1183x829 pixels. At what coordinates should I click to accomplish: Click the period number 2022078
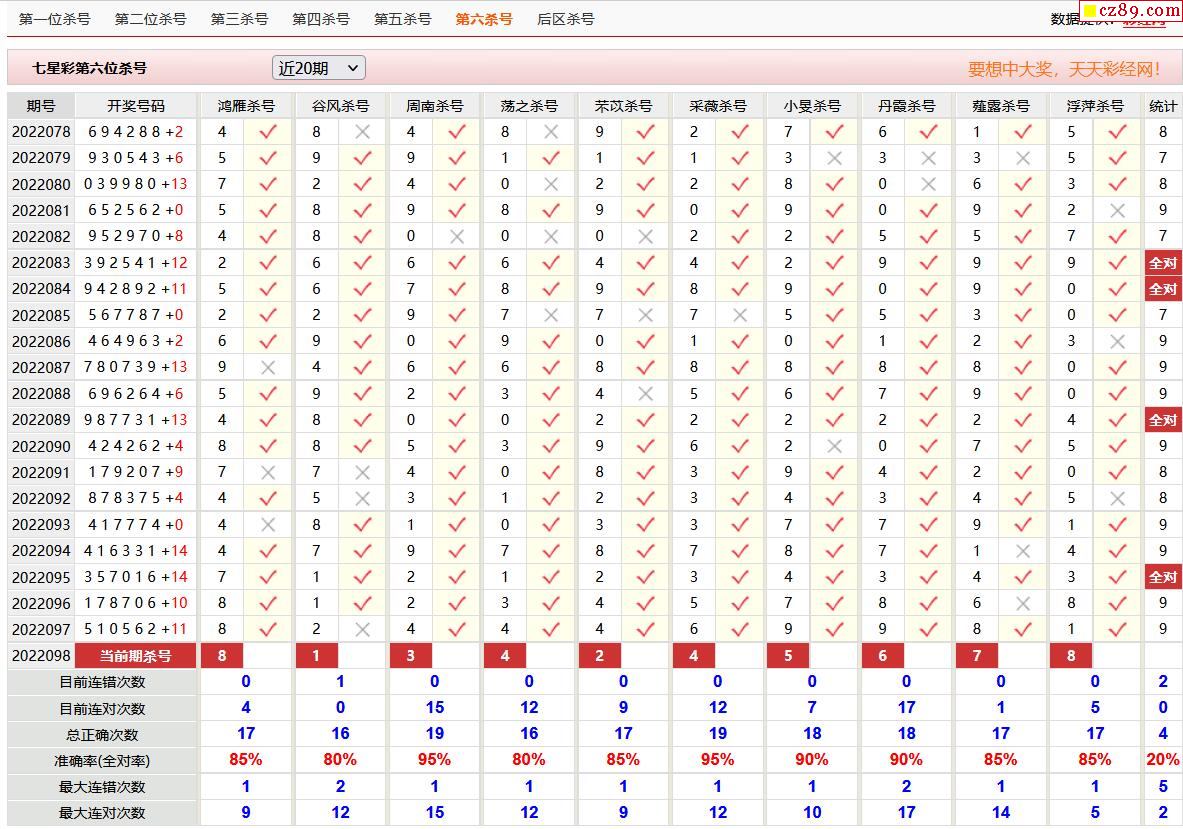(41, 132)
